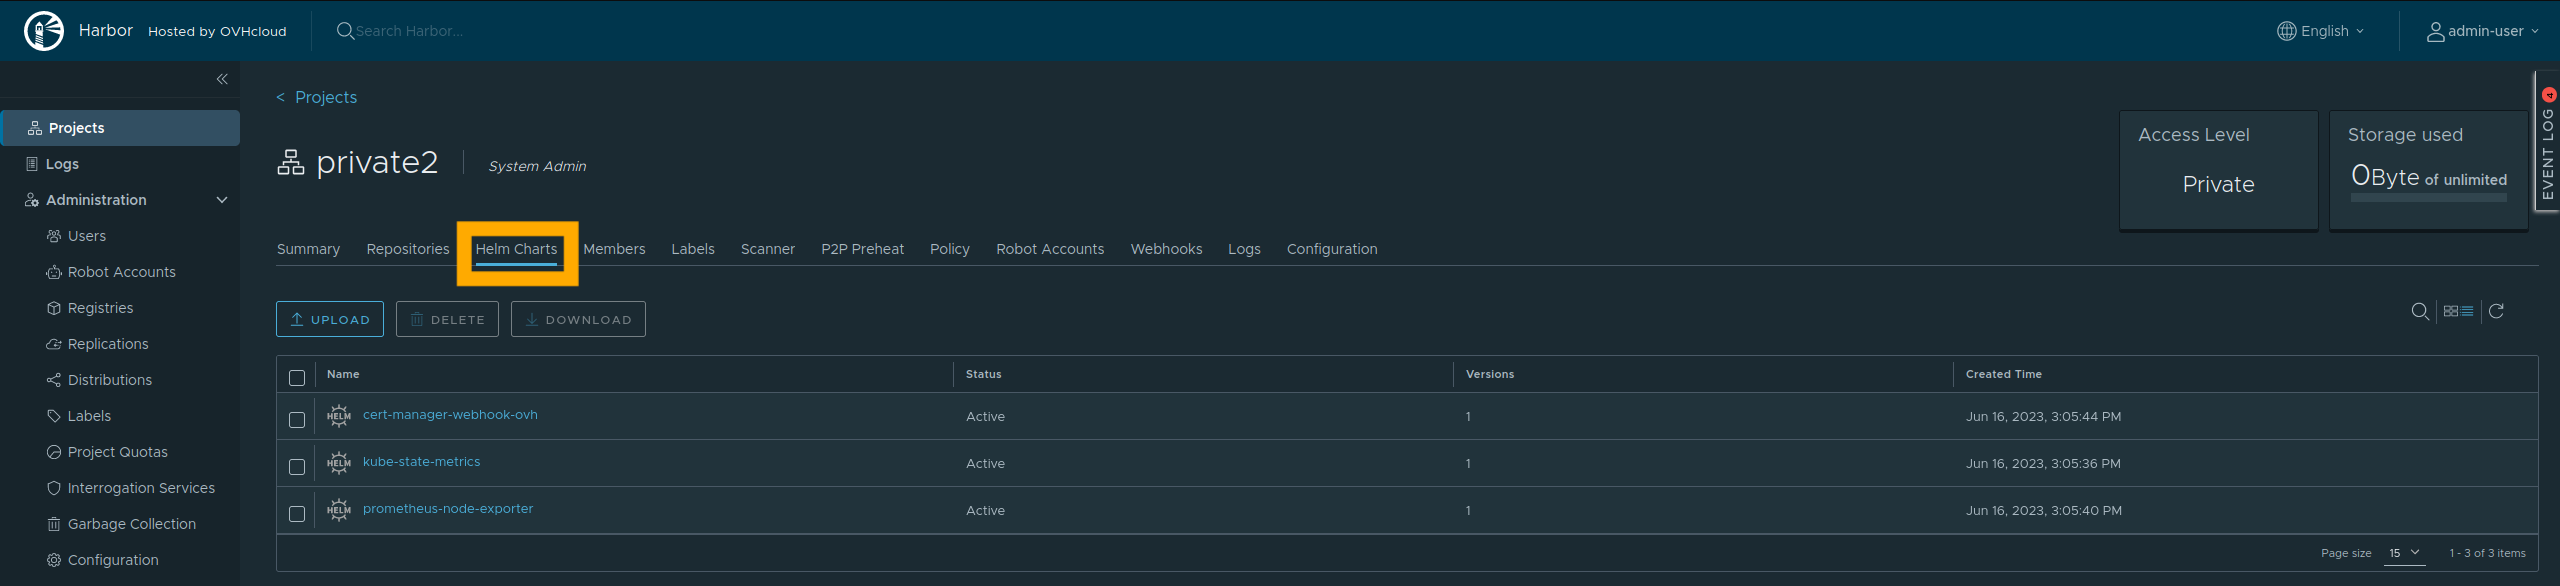The width and height of the screenshot is (2560, 586).
Task: Click Helm icon of cert-manager-webhook-ovh row
Action: point(339,415)
